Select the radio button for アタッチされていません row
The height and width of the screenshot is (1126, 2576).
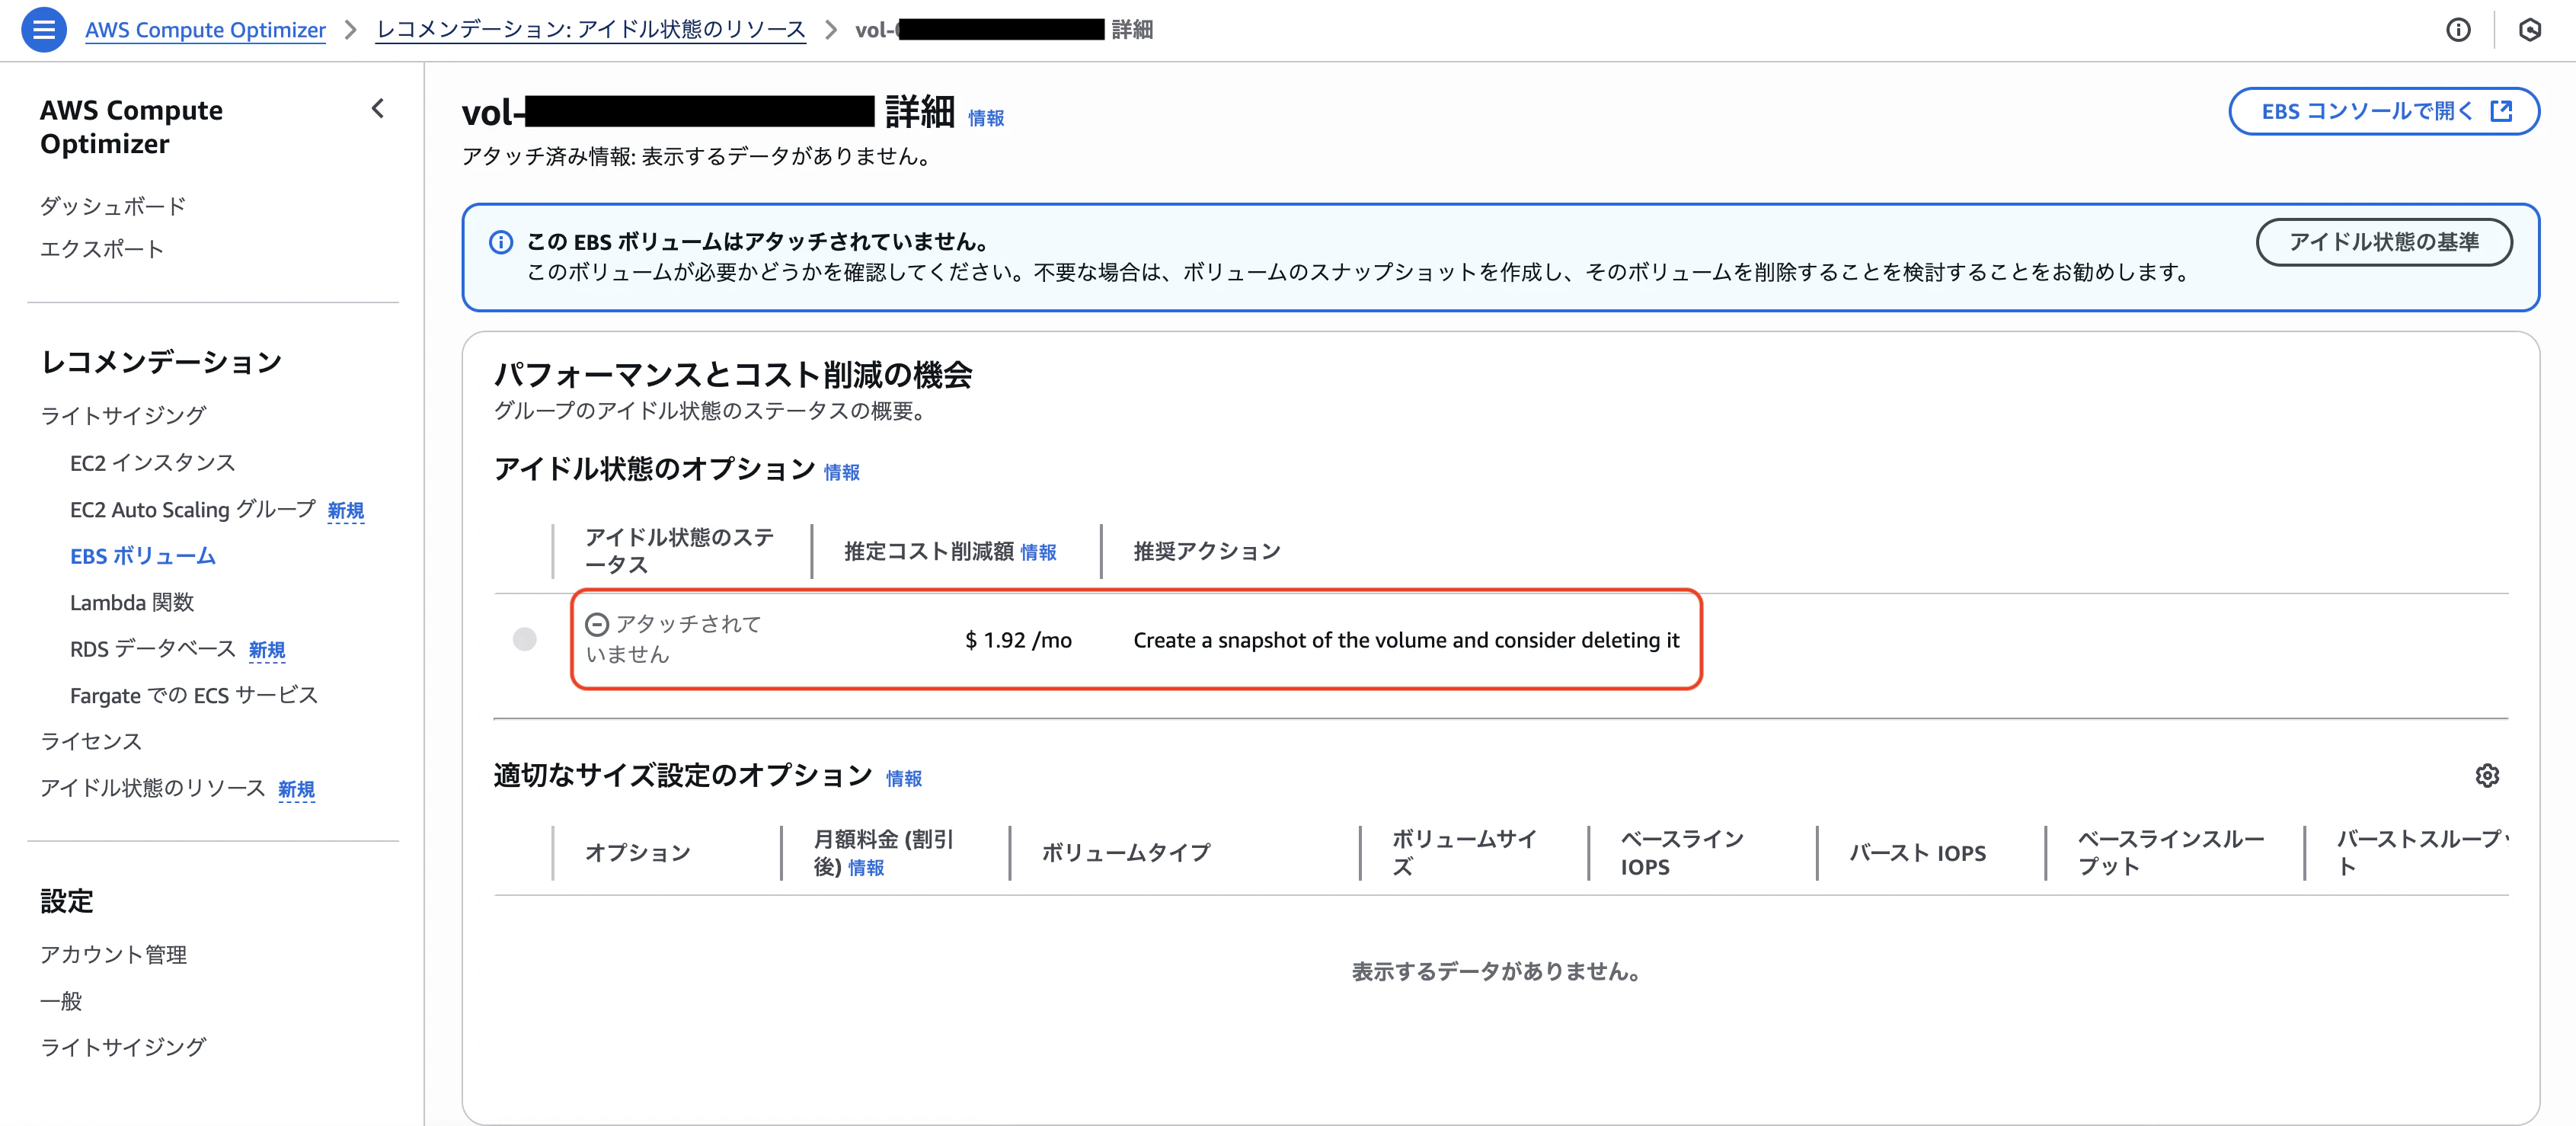[x=525, y=639]
